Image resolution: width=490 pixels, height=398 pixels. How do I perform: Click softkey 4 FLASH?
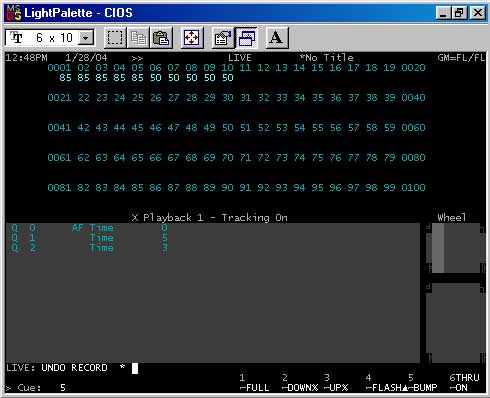386,383
